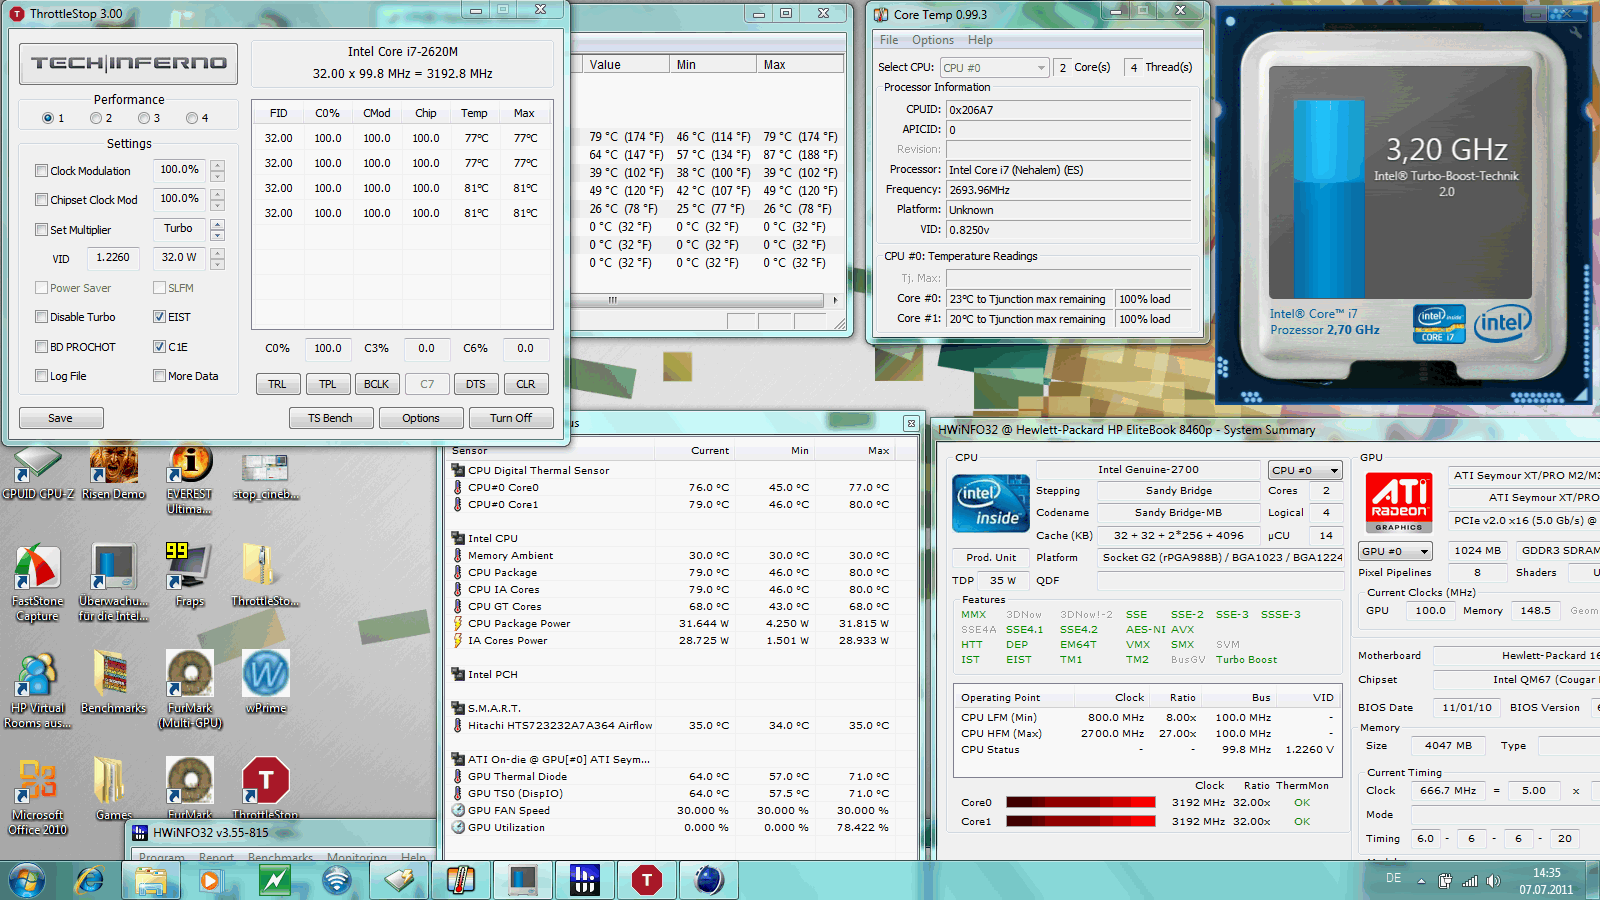Start Fraps from its desktop icon
The width and height of the screenshot is (1600, 900).
click(x=189, y=576)
